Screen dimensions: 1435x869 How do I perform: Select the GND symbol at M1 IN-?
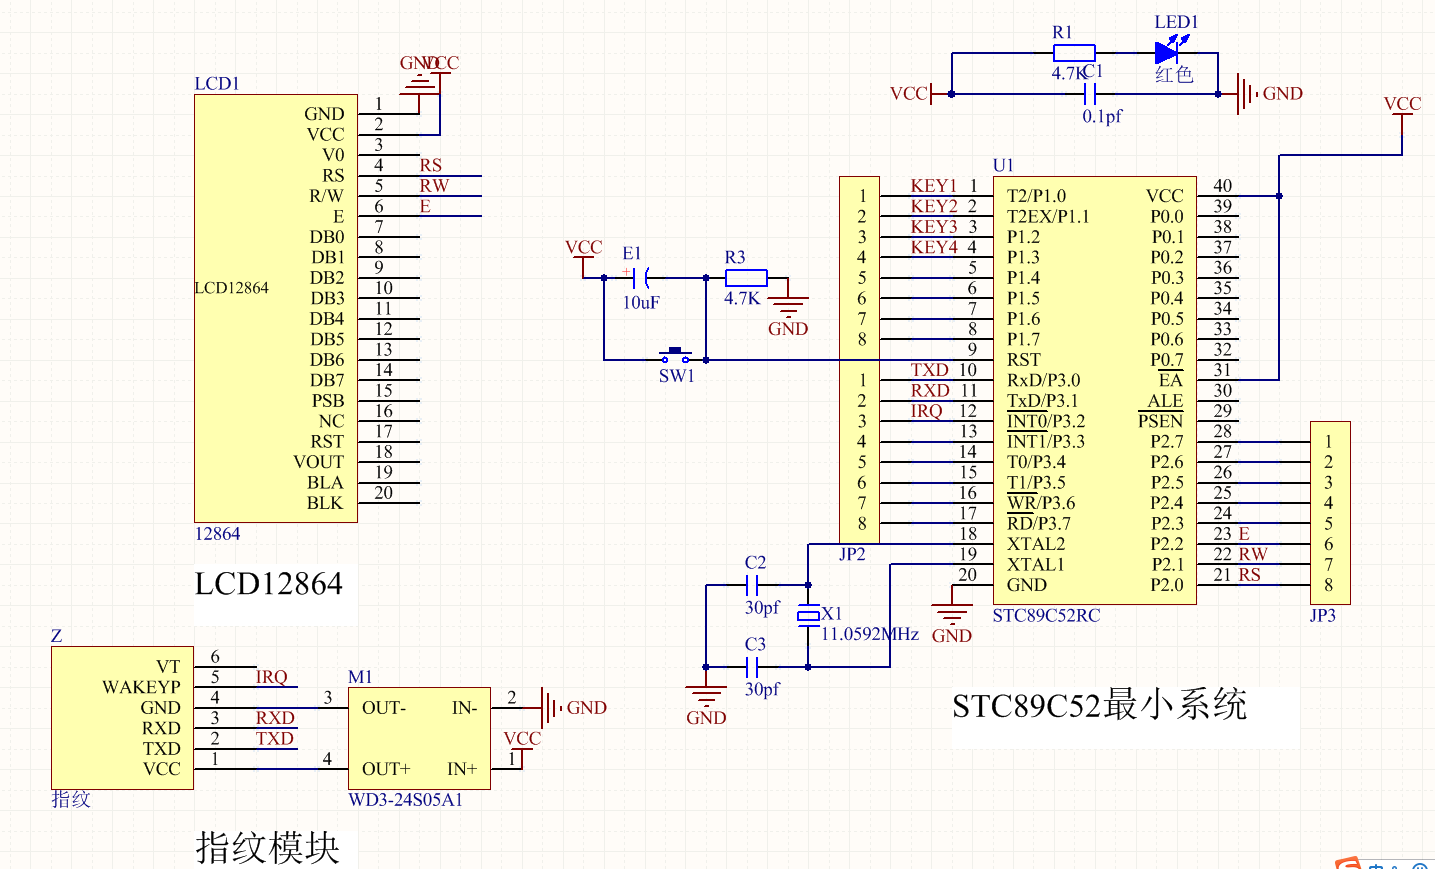(549, 707)
